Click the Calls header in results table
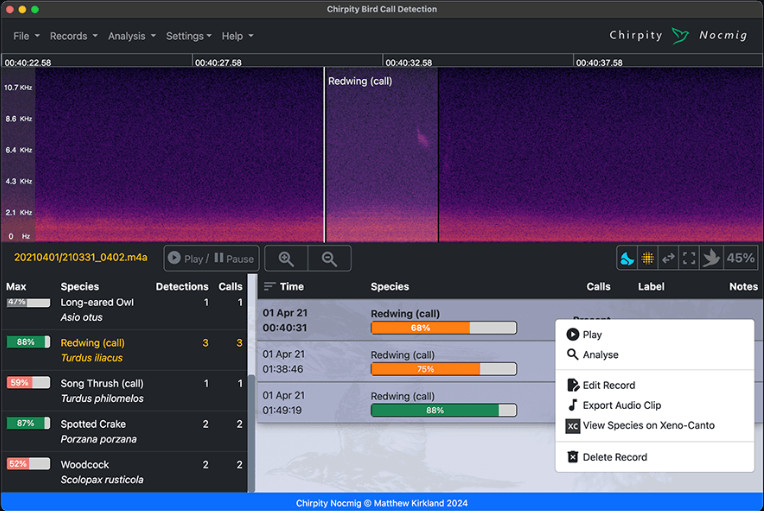The height and width of the screenshot is (511, 764). (x=598, y=286)
